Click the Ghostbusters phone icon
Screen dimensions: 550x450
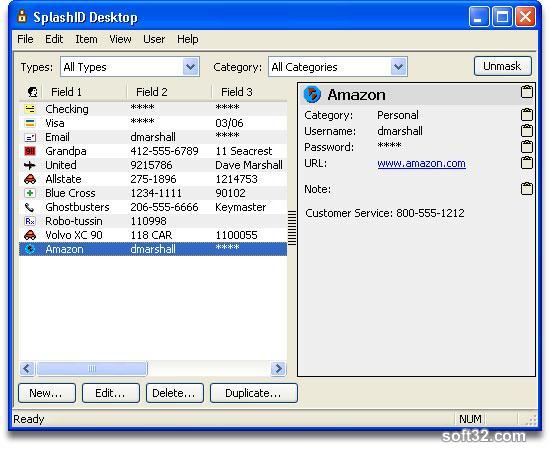pyautogui.click(x=30, y=207)
